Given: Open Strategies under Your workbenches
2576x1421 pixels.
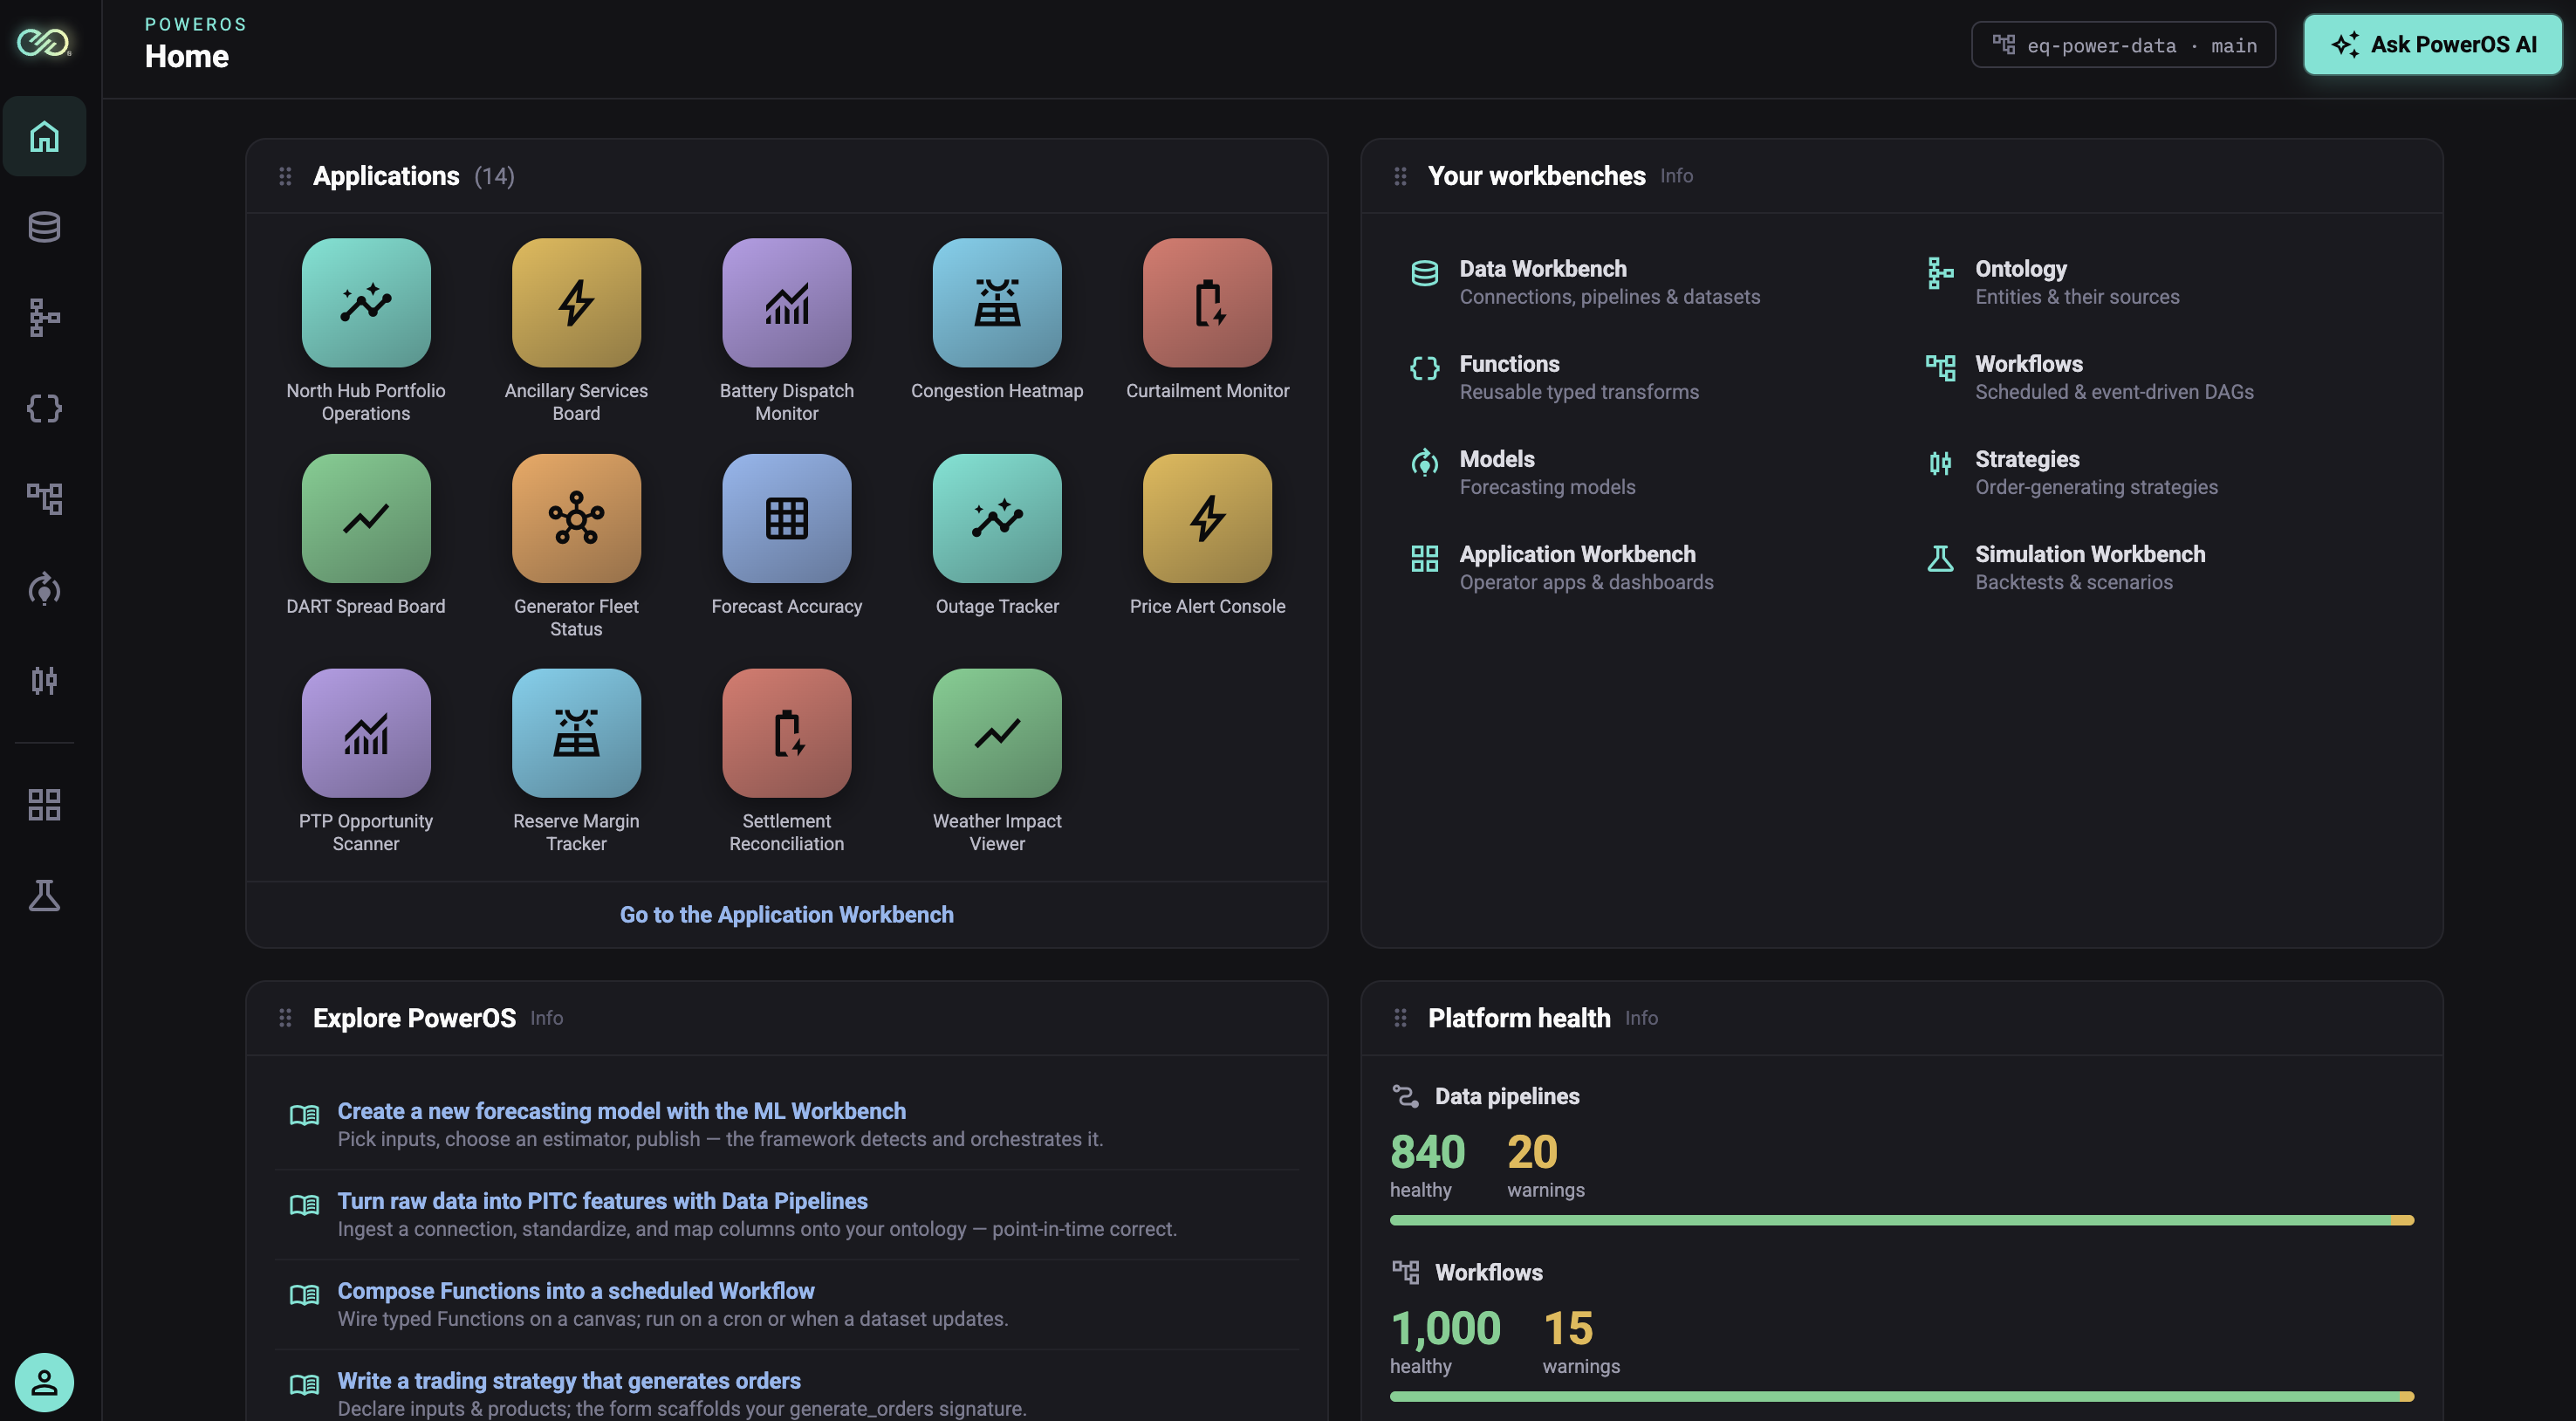Looking at the screenshot, I should click(x=2072, y=472).
